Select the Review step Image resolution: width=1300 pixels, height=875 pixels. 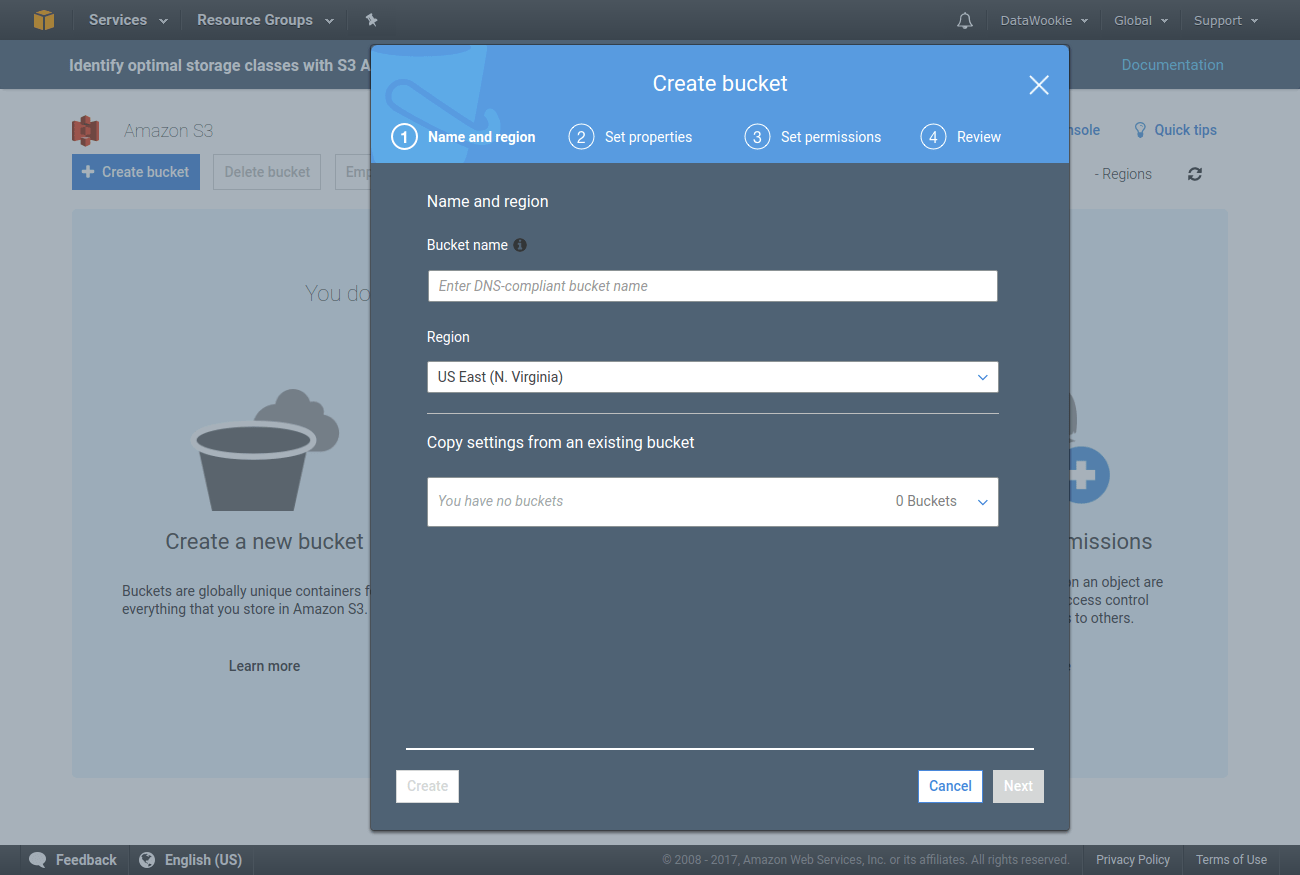click(x=960, y=137)
